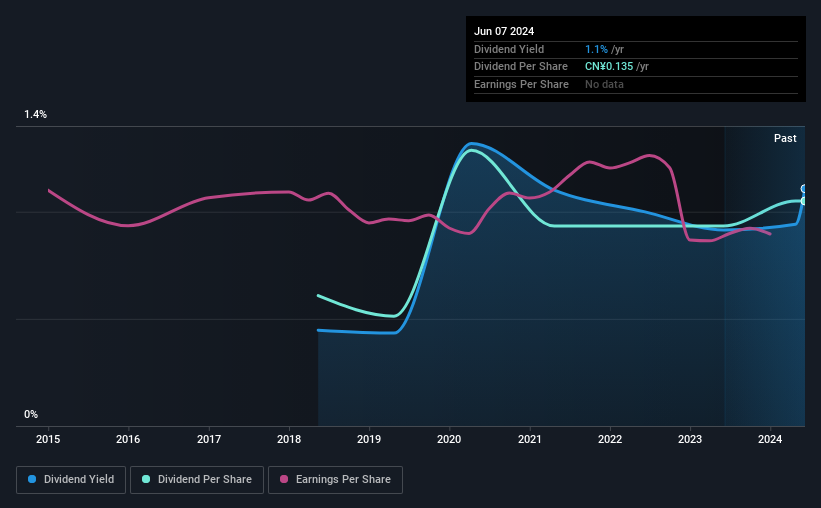Toggle the Dividend Per Share series
Image resolution: width=821 pixels, height=508 pixels.
pos(197,480)
